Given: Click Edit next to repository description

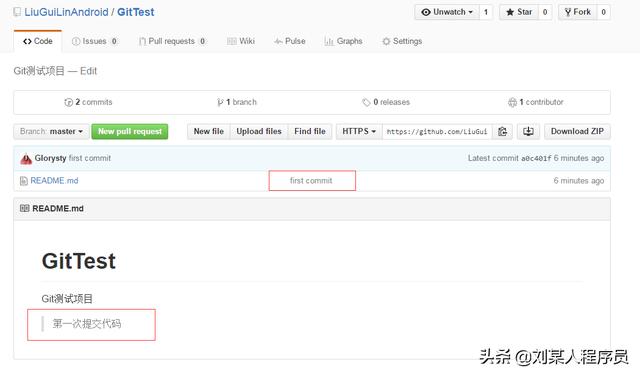Looking at the screenshot, I should [x=88, y=71].
